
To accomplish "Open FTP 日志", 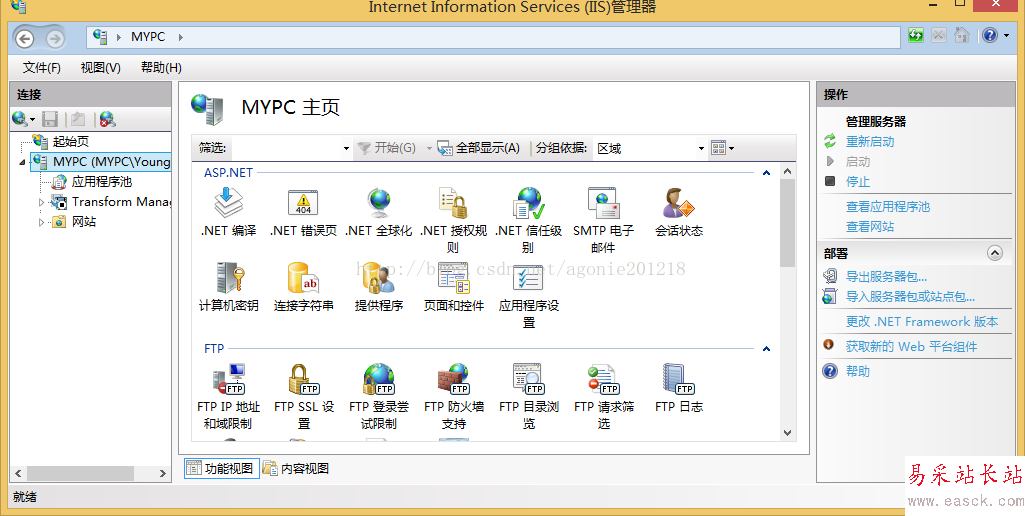I will [x=679, y=388].
